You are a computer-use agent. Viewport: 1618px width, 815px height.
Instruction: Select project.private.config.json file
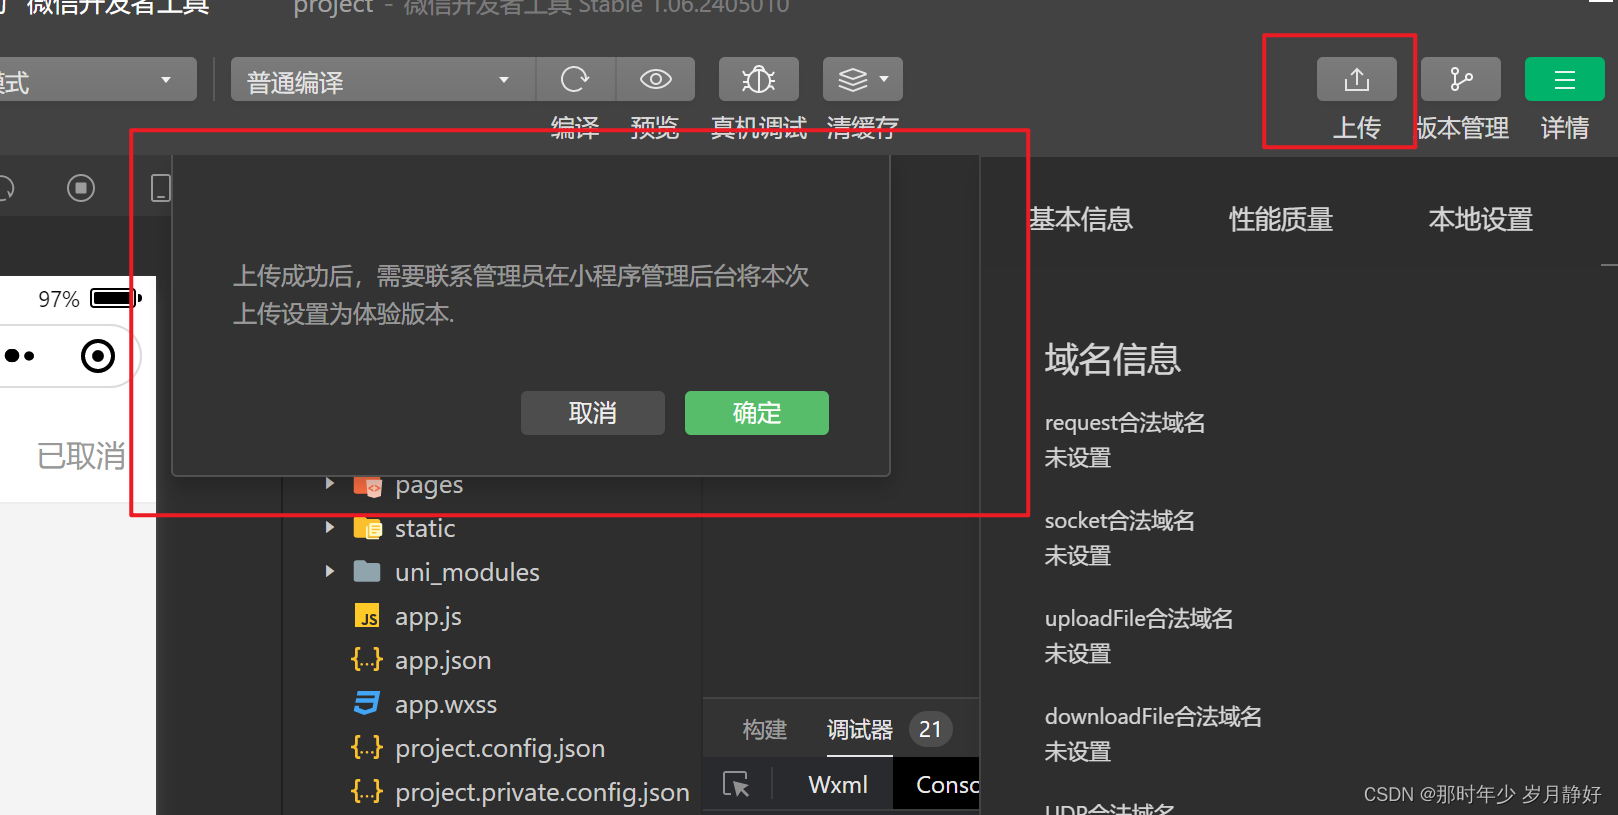coord(542,792)
